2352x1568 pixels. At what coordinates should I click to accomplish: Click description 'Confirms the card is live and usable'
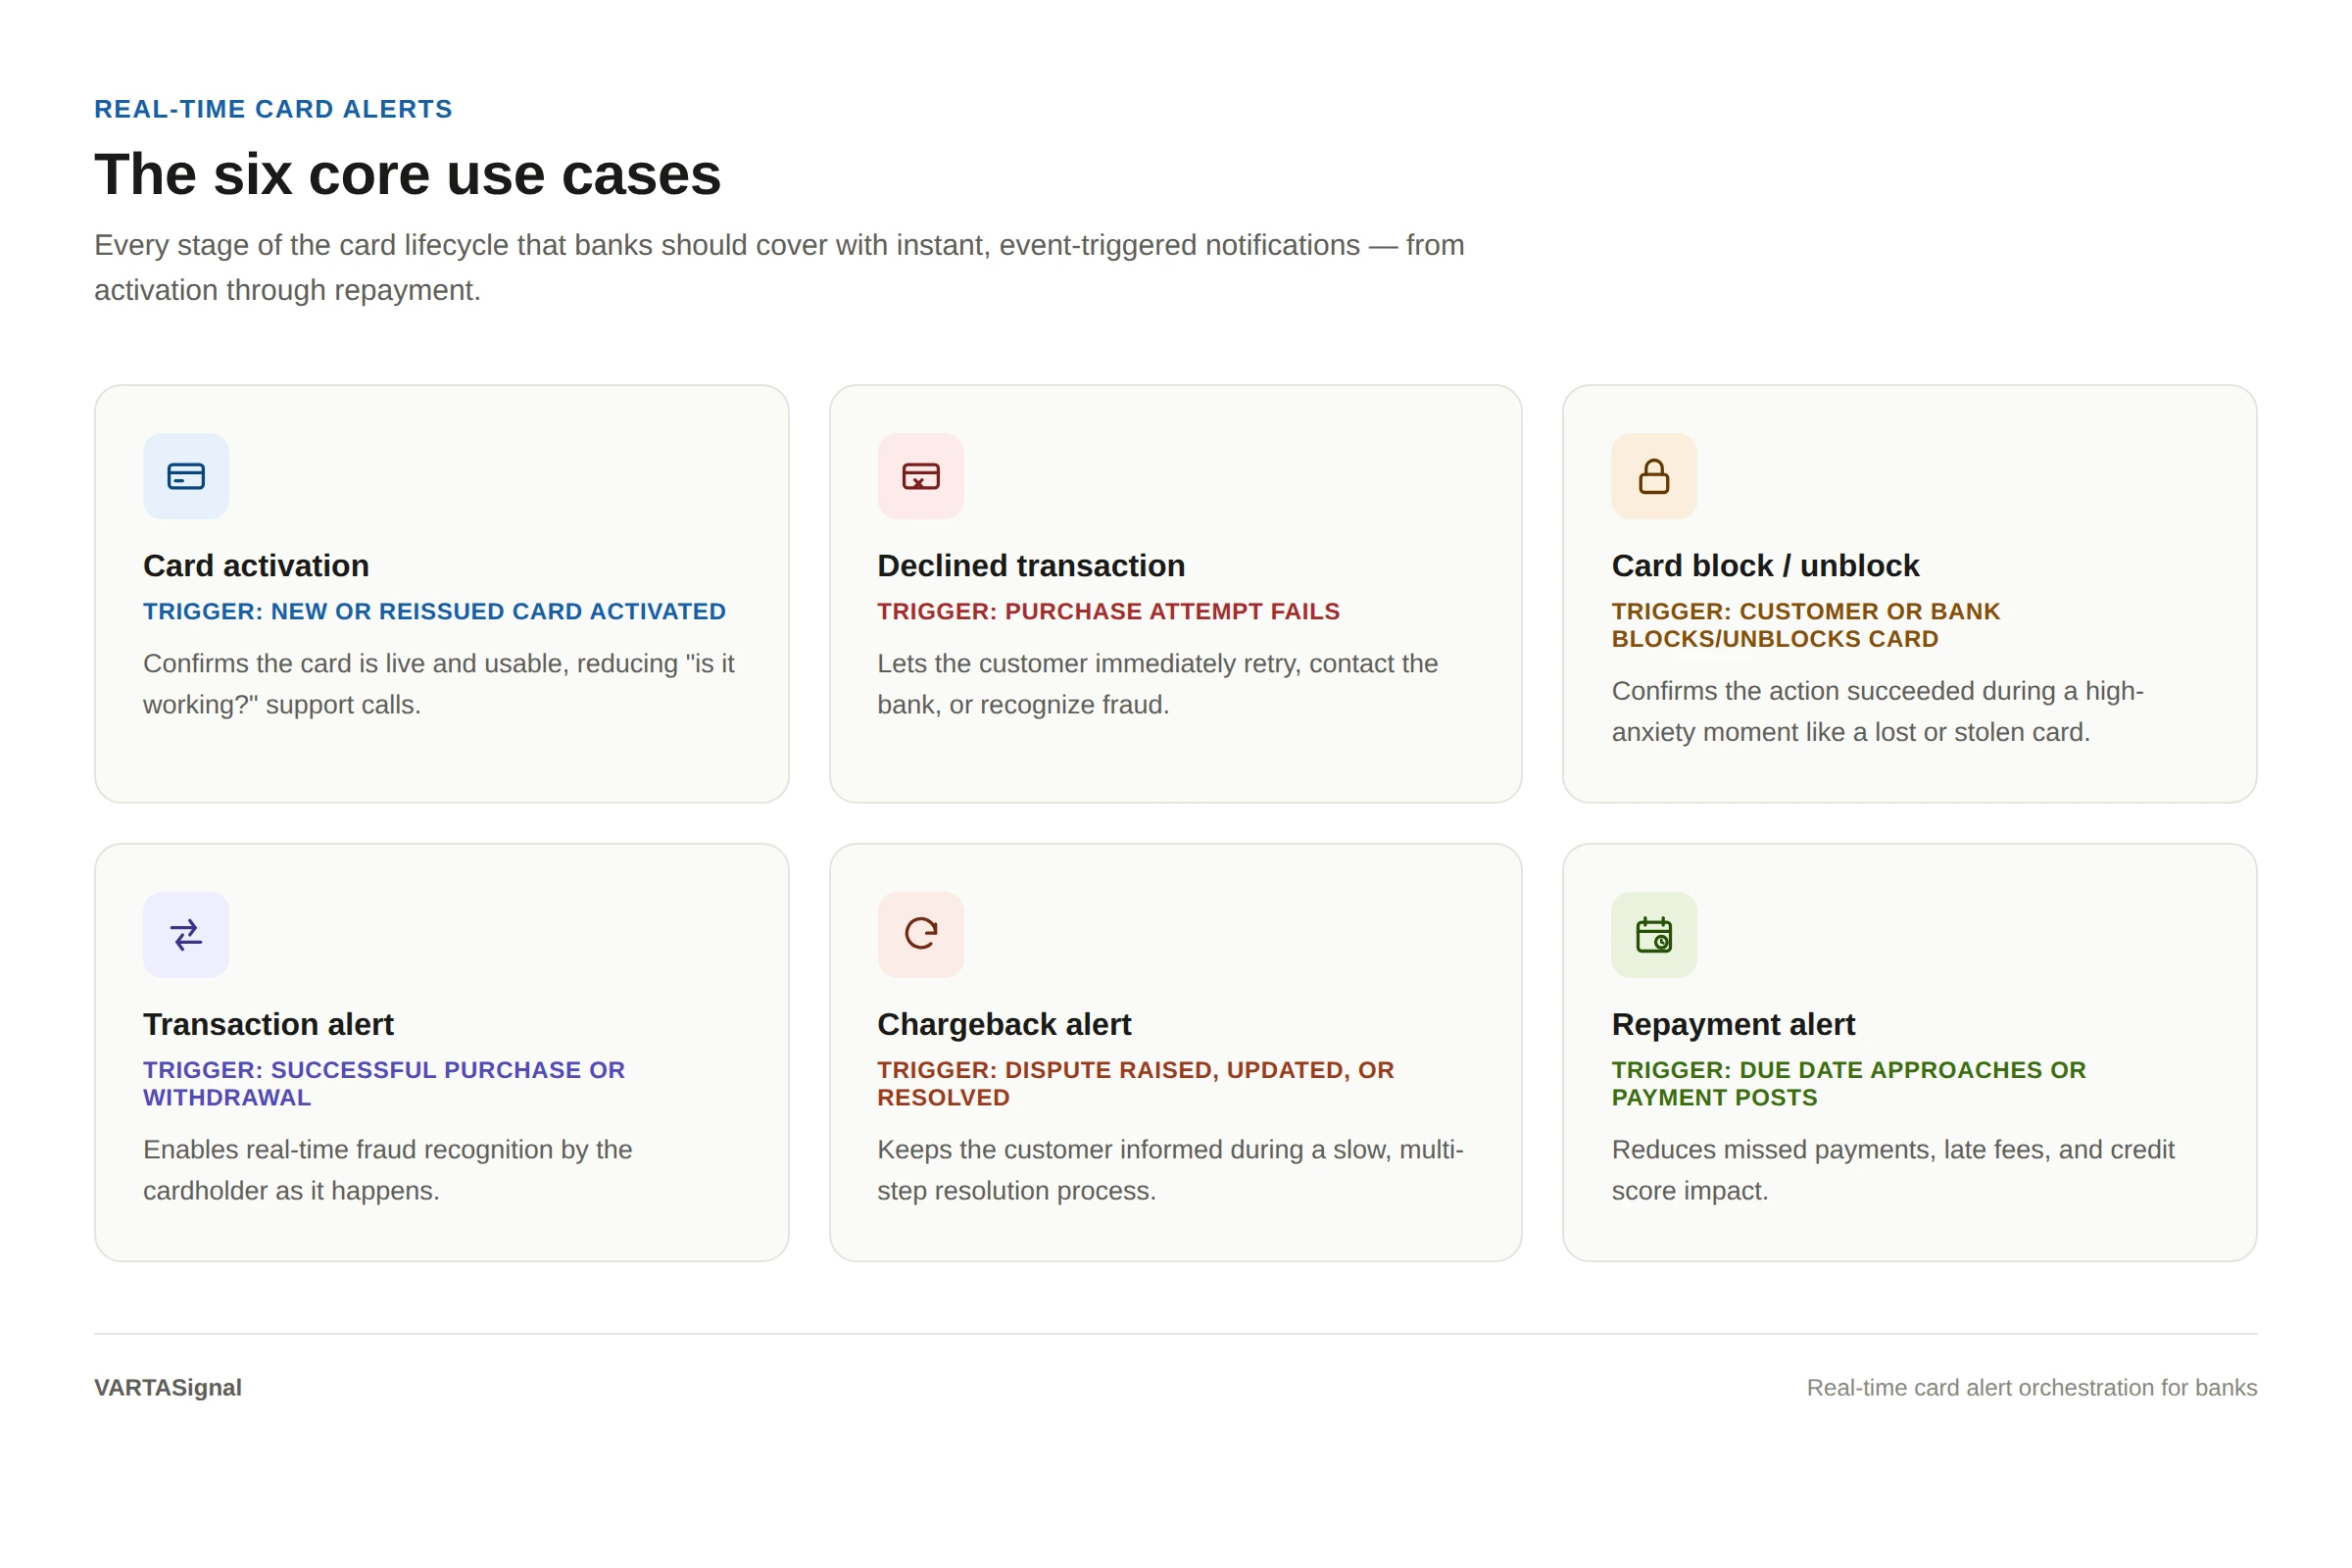pos(439,684)
